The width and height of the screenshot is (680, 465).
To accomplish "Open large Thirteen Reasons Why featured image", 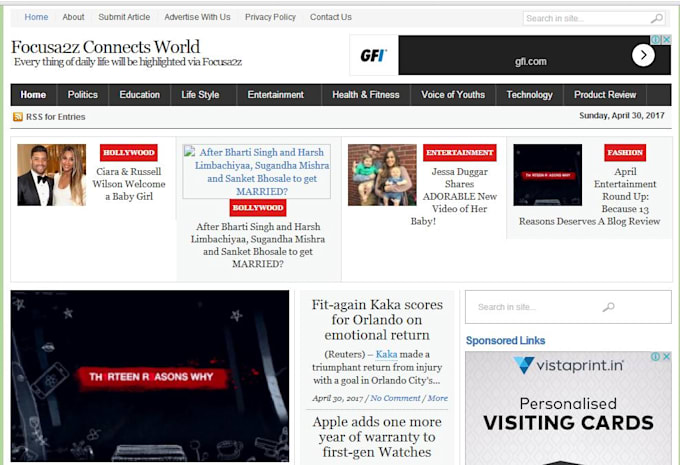I will (x=150, y=376).
